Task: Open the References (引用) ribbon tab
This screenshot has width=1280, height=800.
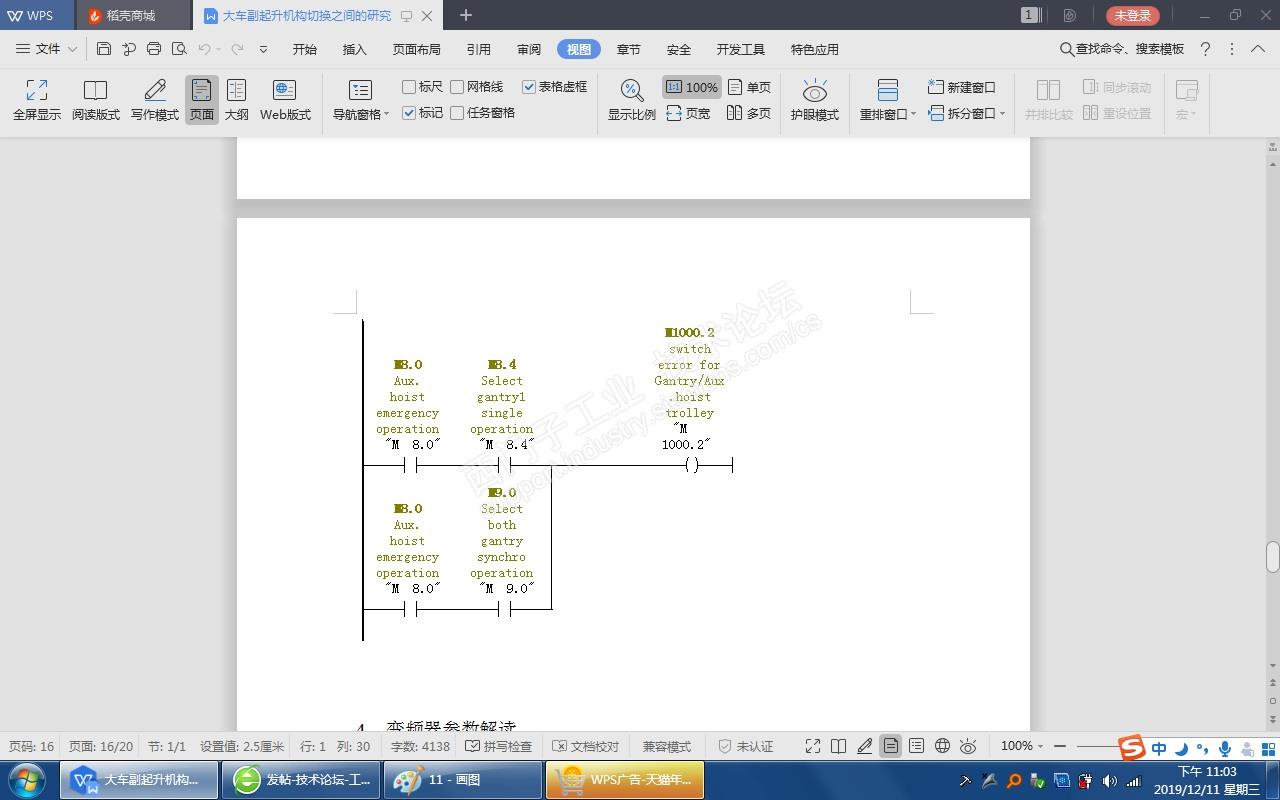Action: click(479, 49)
